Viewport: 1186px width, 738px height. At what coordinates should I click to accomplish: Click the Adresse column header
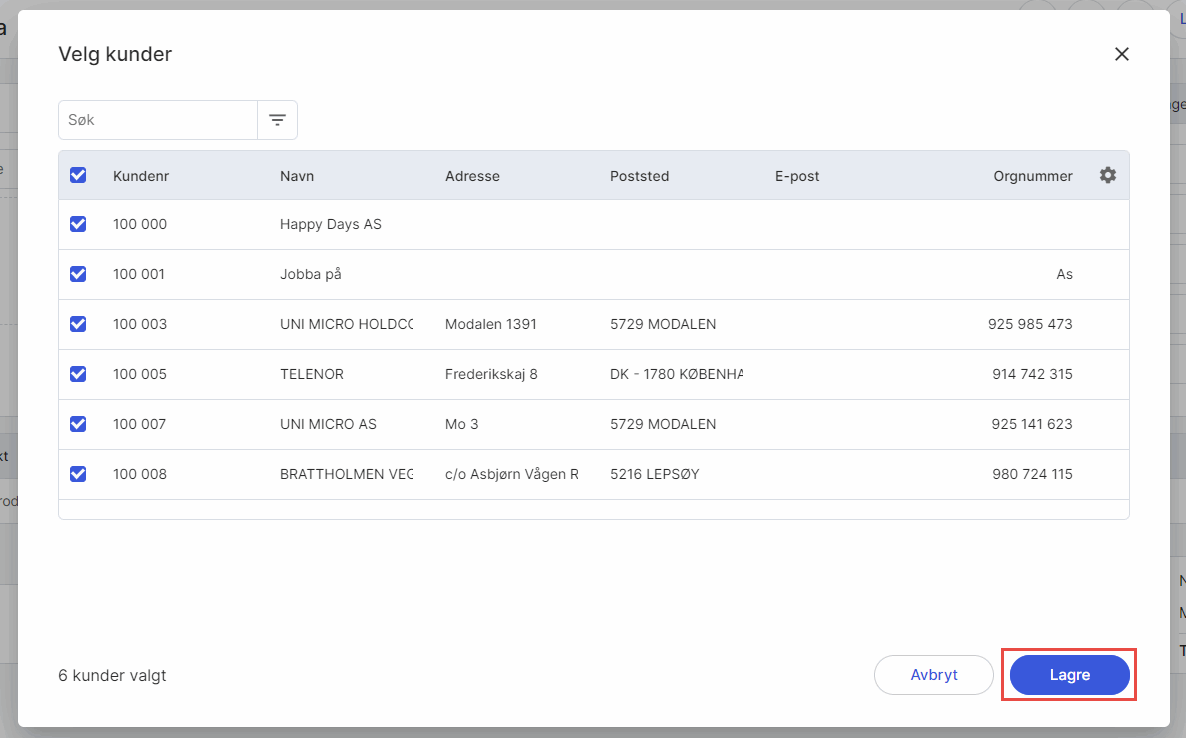pyautogui.click(x=472, y=176)
